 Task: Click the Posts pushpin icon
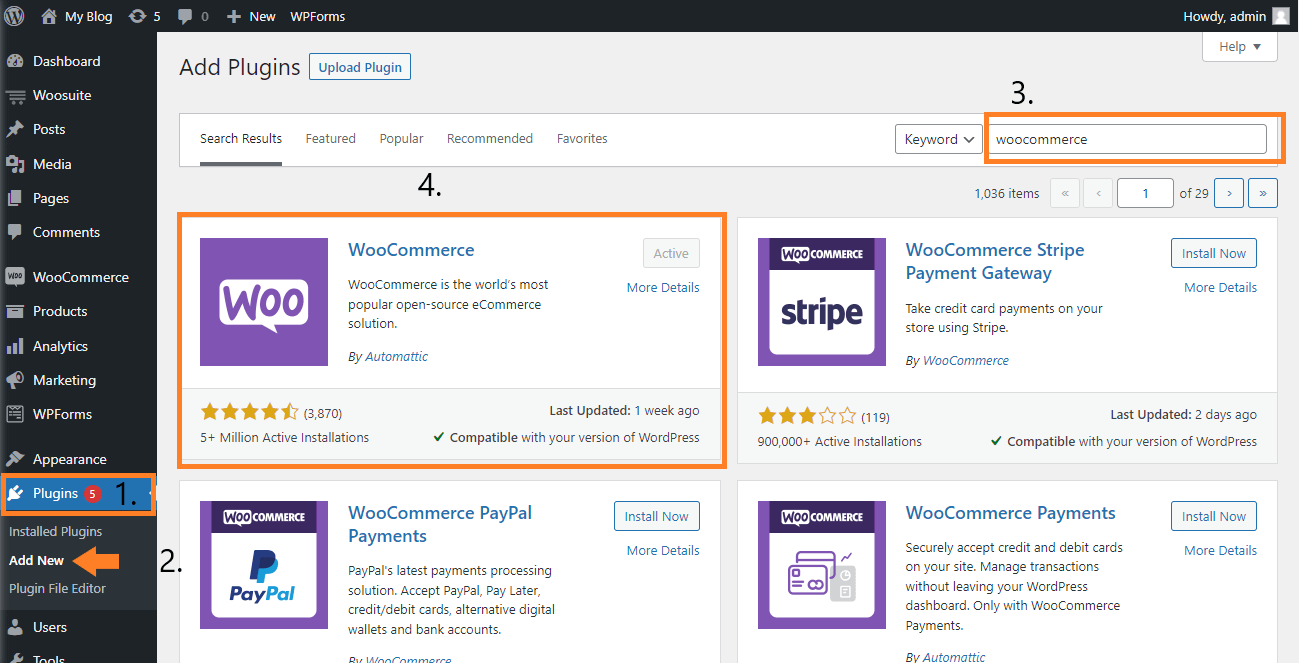[15, 130]
